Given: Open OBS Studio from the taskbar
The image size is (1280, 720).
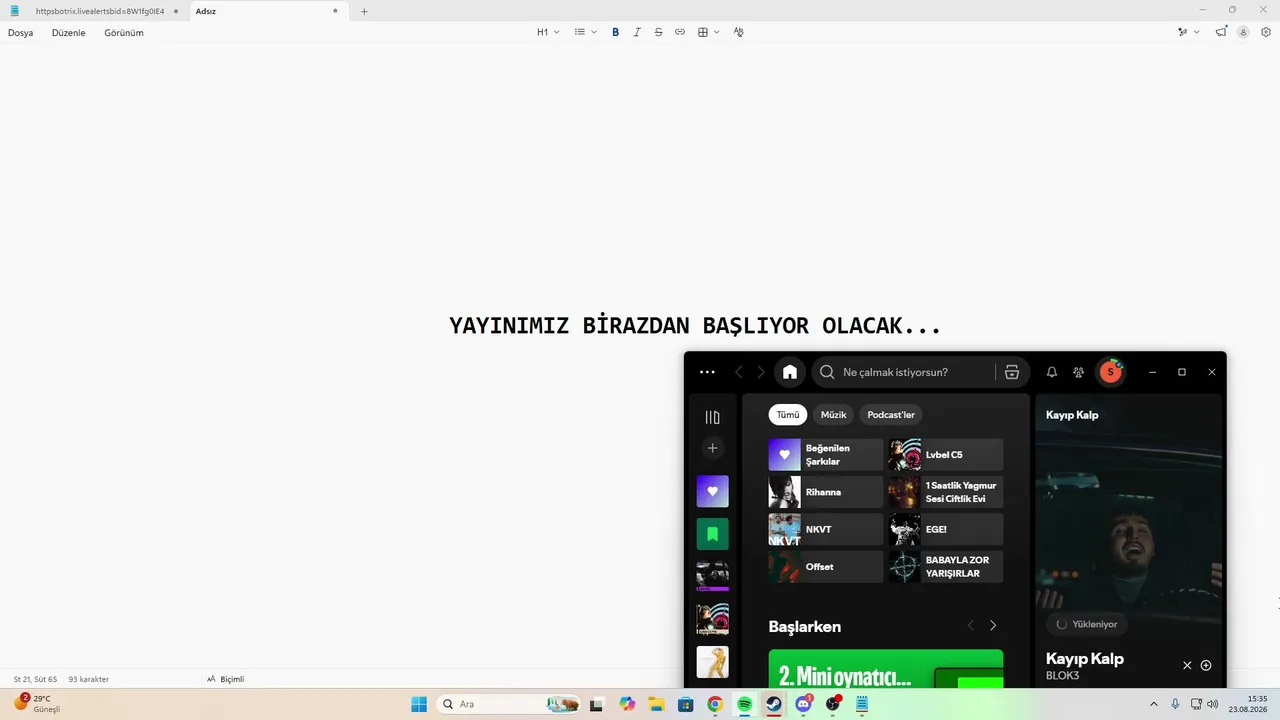Looking at the screenshot, I should 833,704.
